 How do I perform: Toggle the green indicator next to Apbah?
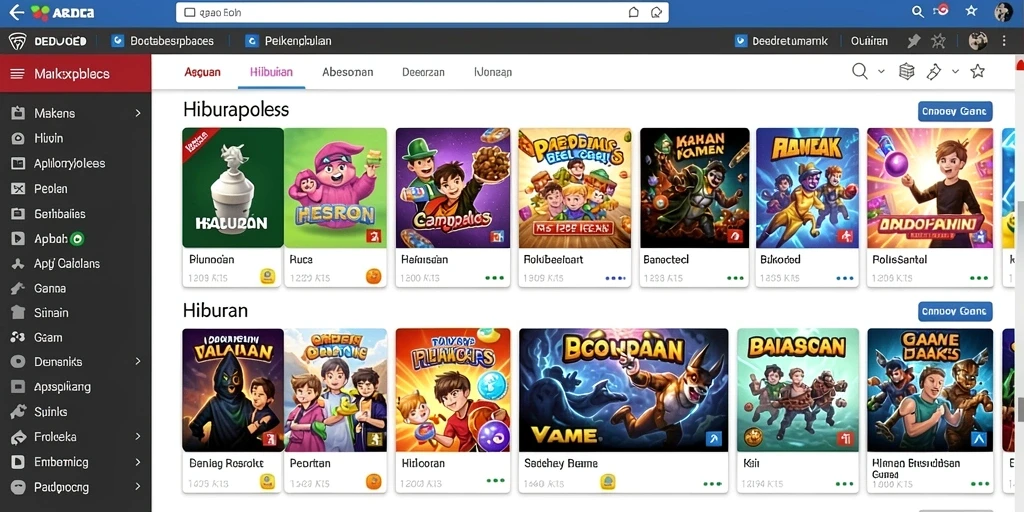[77, 239]
